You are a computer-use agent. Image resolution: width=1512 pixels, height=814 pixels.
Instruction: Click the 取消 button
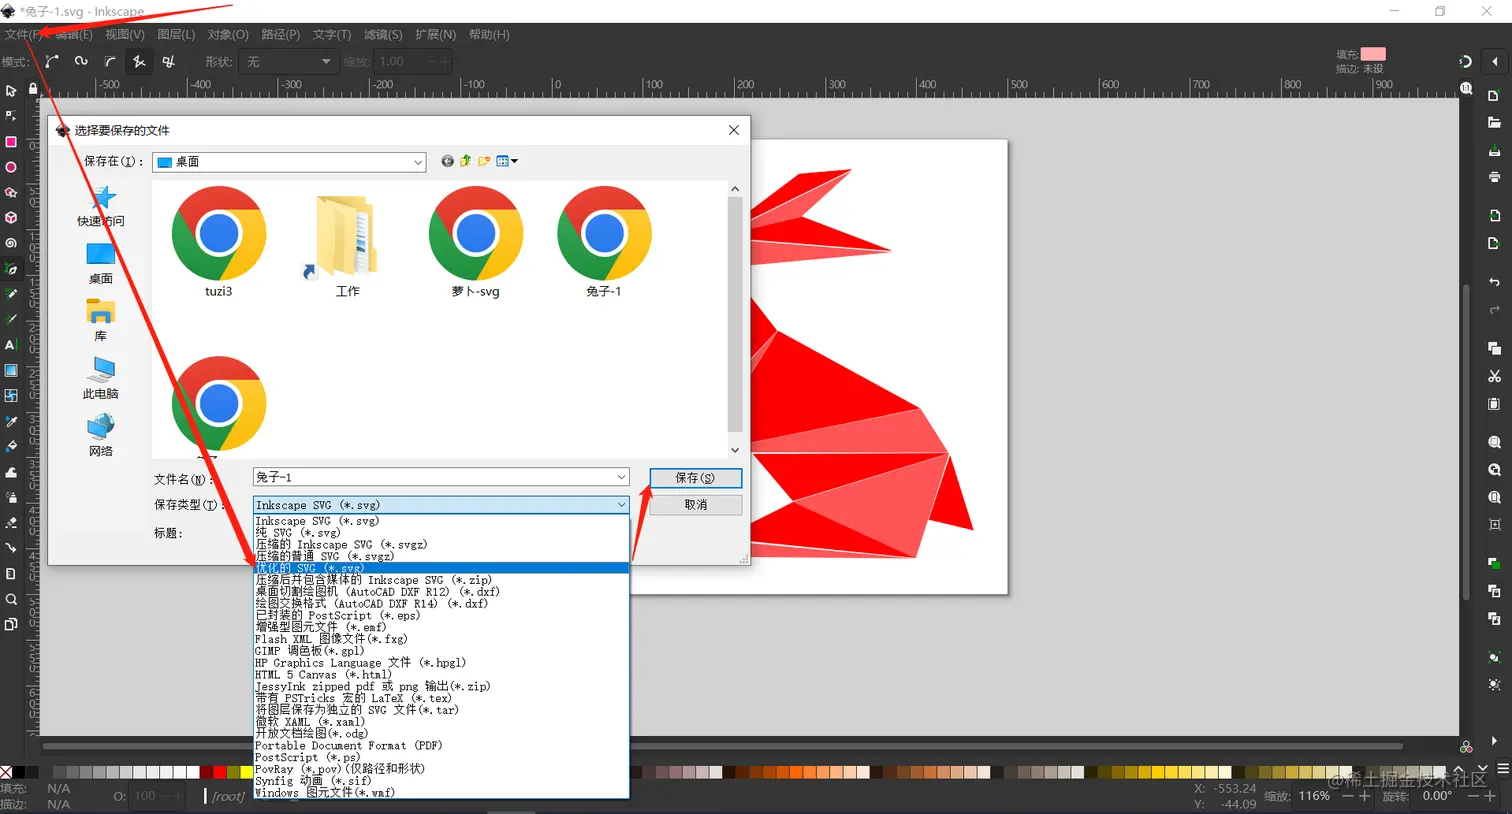coord(695,505)
